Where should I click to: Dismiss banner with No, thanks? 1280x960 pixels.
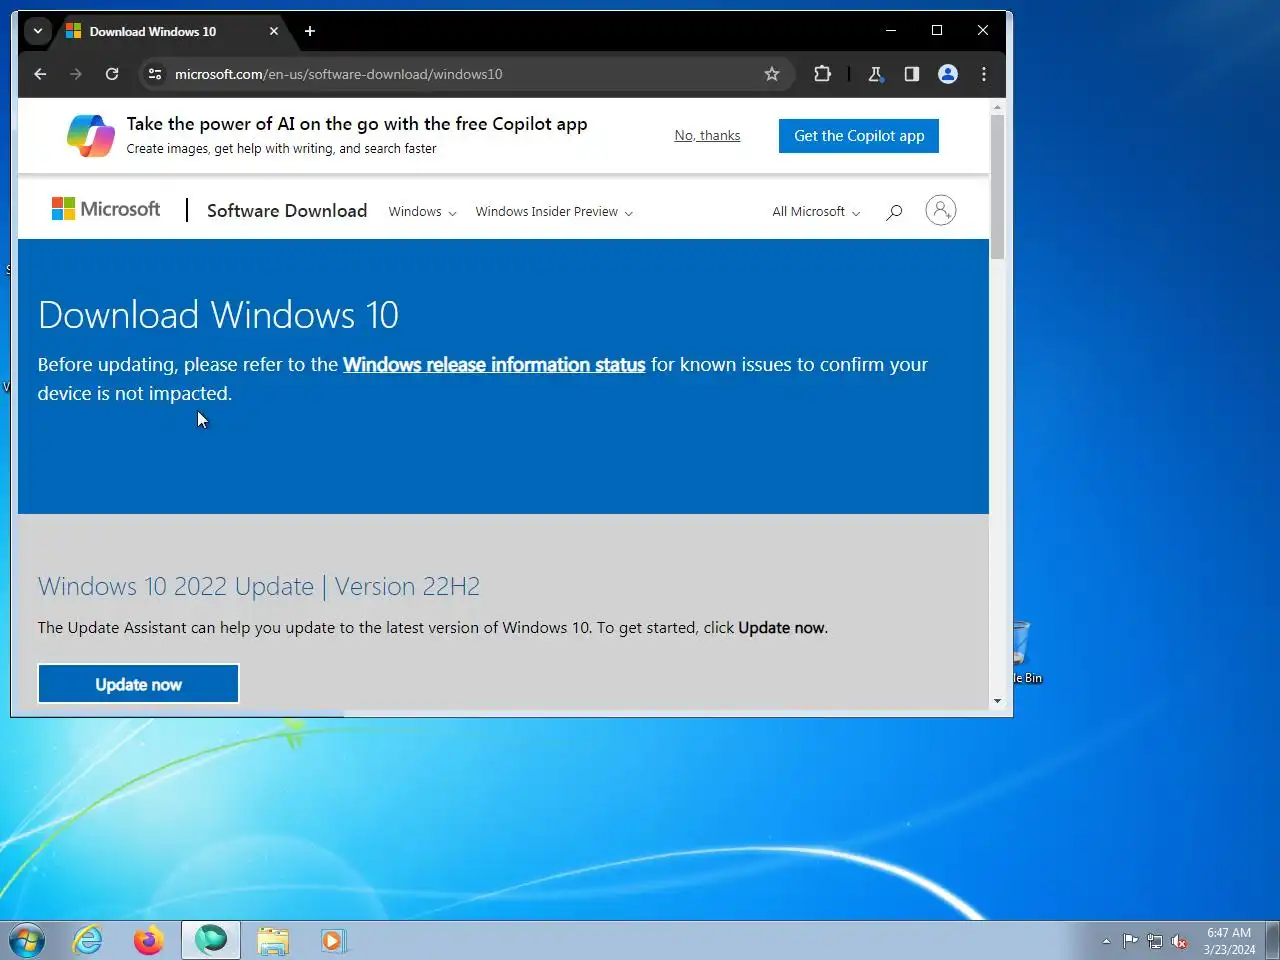click(707, 136)
